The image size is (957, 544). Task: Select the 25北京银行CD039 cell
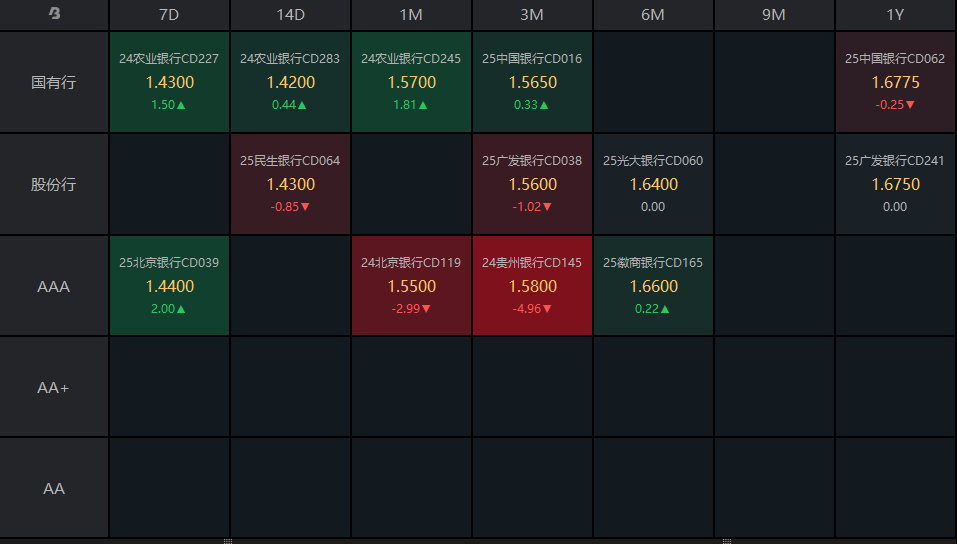coord(169,286)
